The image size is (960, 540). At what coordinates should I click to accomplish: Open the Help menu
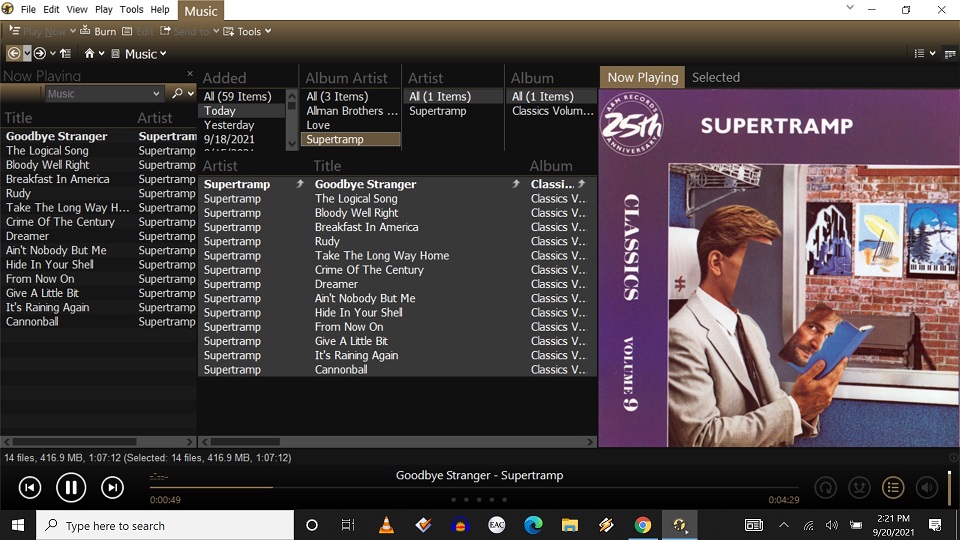[x=160, y=9]
